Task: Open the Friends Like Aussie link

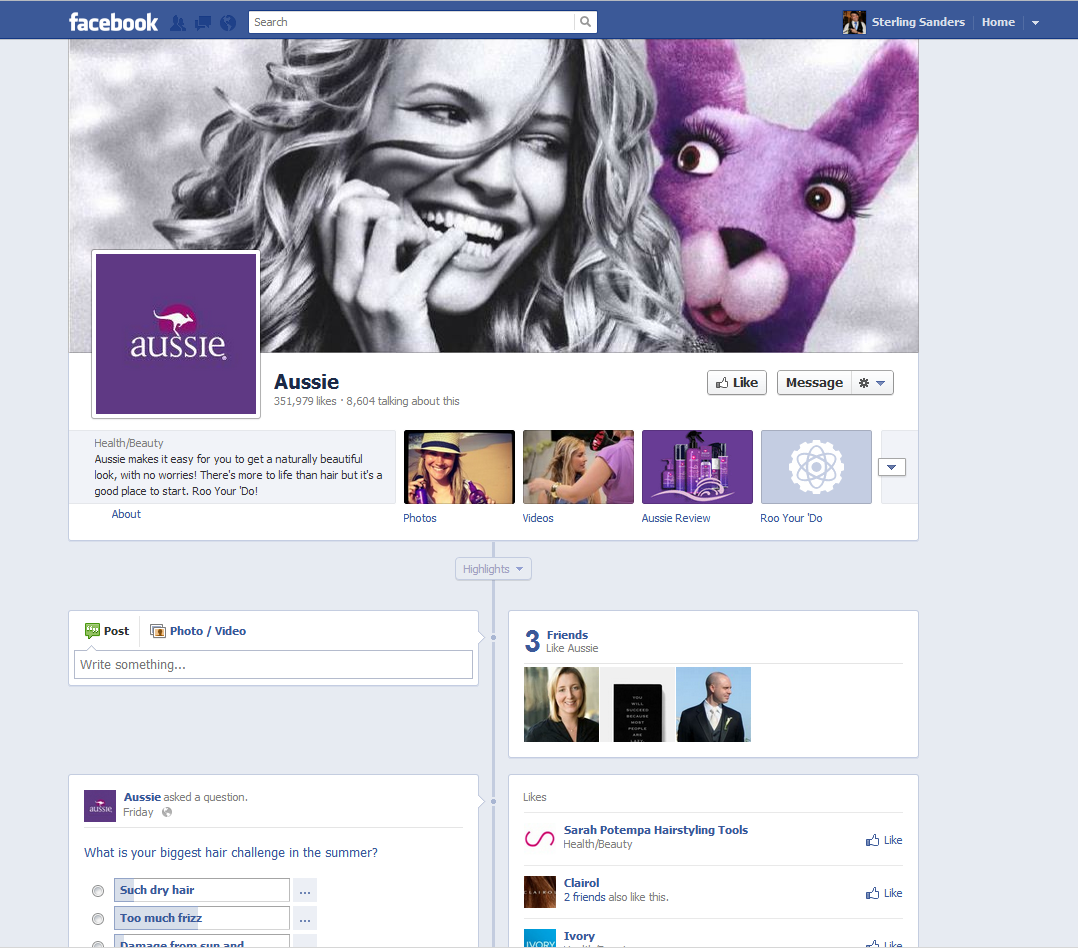Action: (567, 635)
